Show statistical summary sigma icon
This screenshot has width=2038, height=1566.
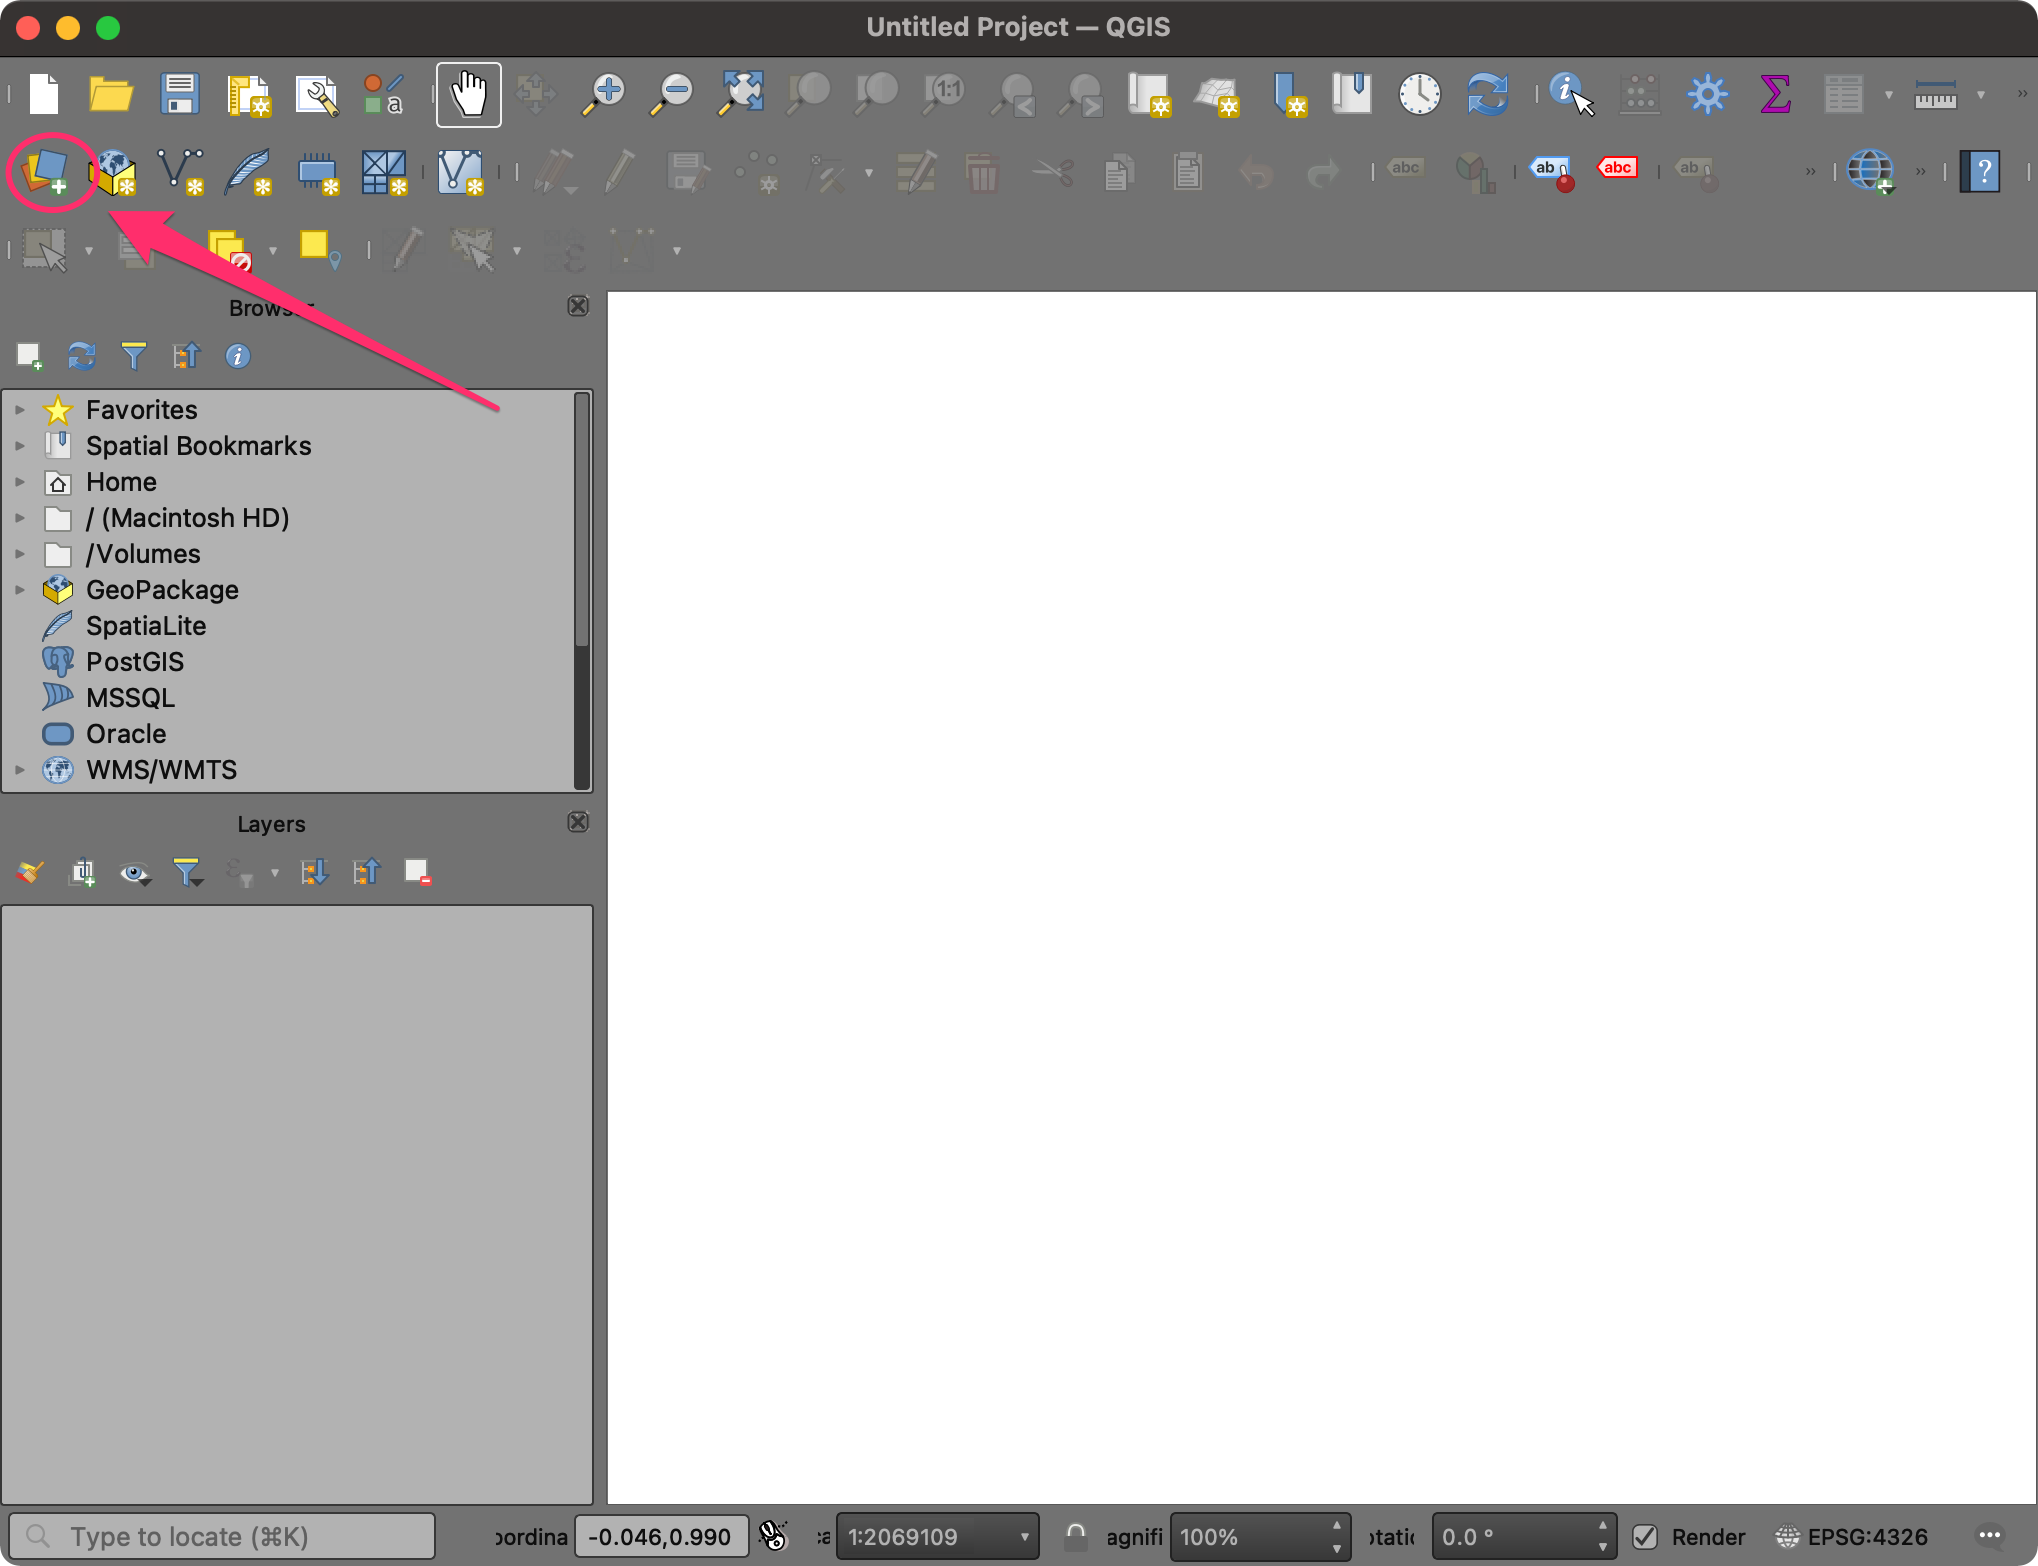click(x=1775, y=95)
